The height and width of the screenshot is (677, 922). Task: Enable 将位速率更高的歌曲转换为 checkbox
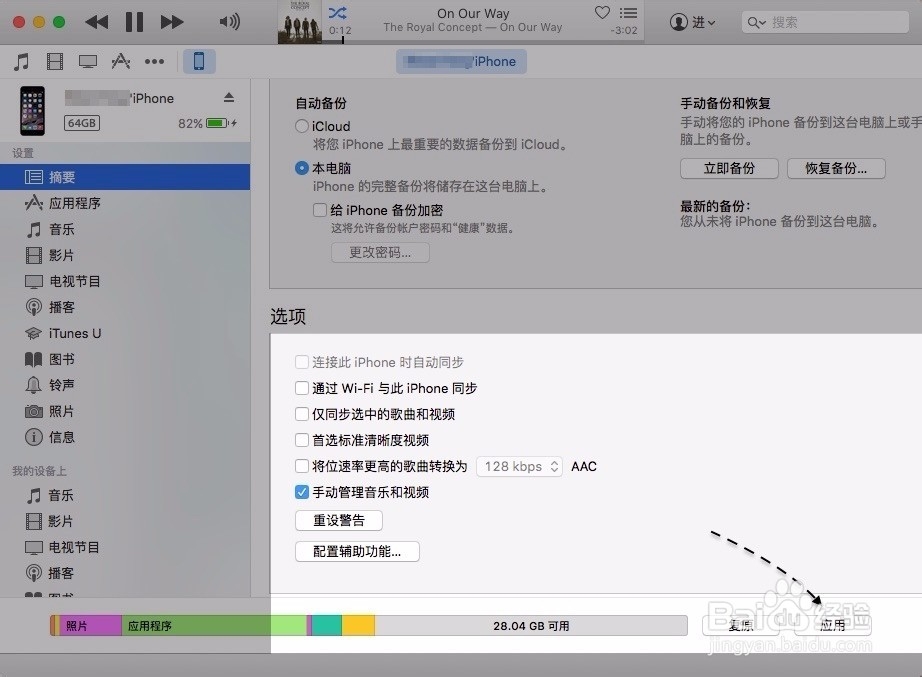[x=302, y=466]
